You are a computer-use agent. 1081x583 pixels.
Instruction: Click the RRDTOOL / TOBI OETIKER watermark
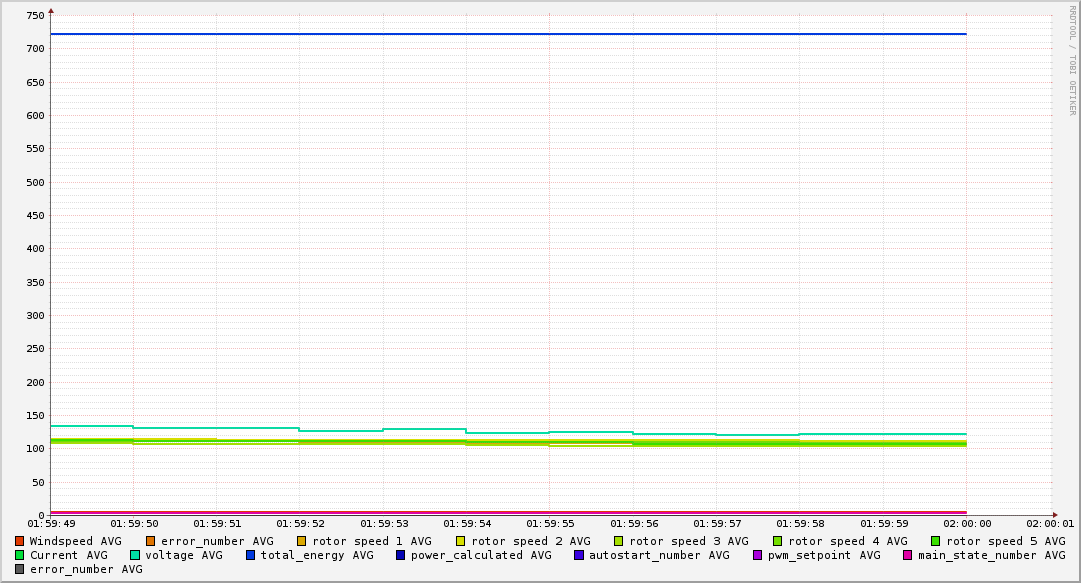pos(1072,60)
